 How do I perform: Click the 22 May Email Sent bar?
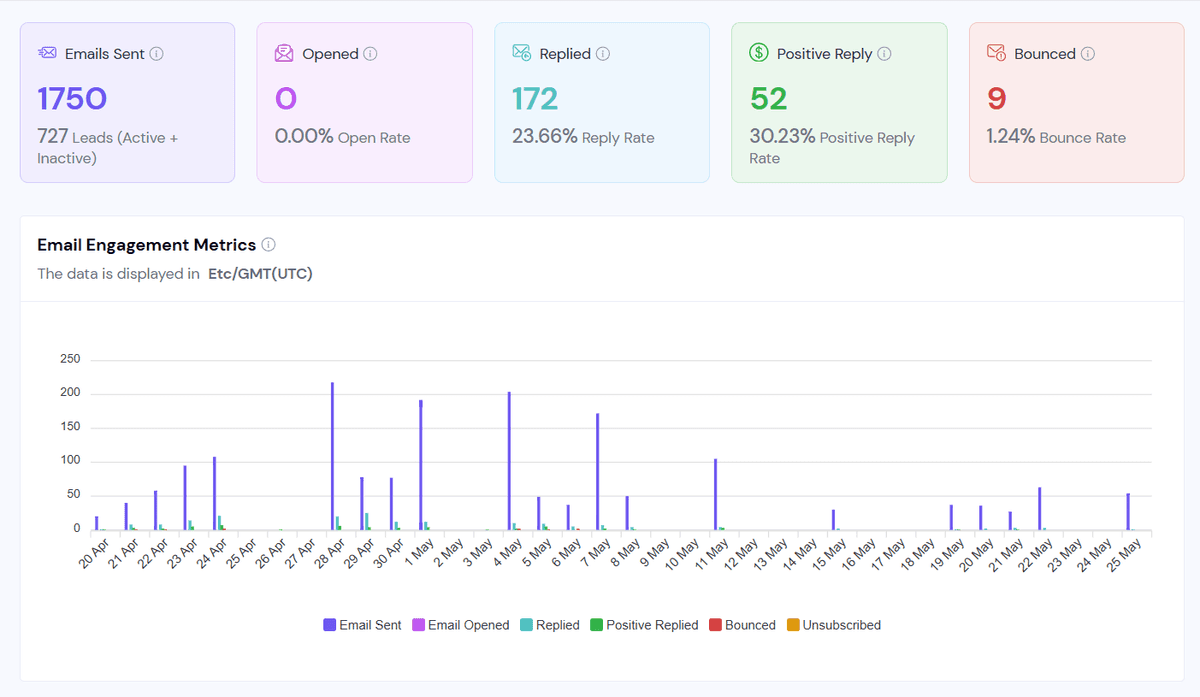coord(1039,509)
